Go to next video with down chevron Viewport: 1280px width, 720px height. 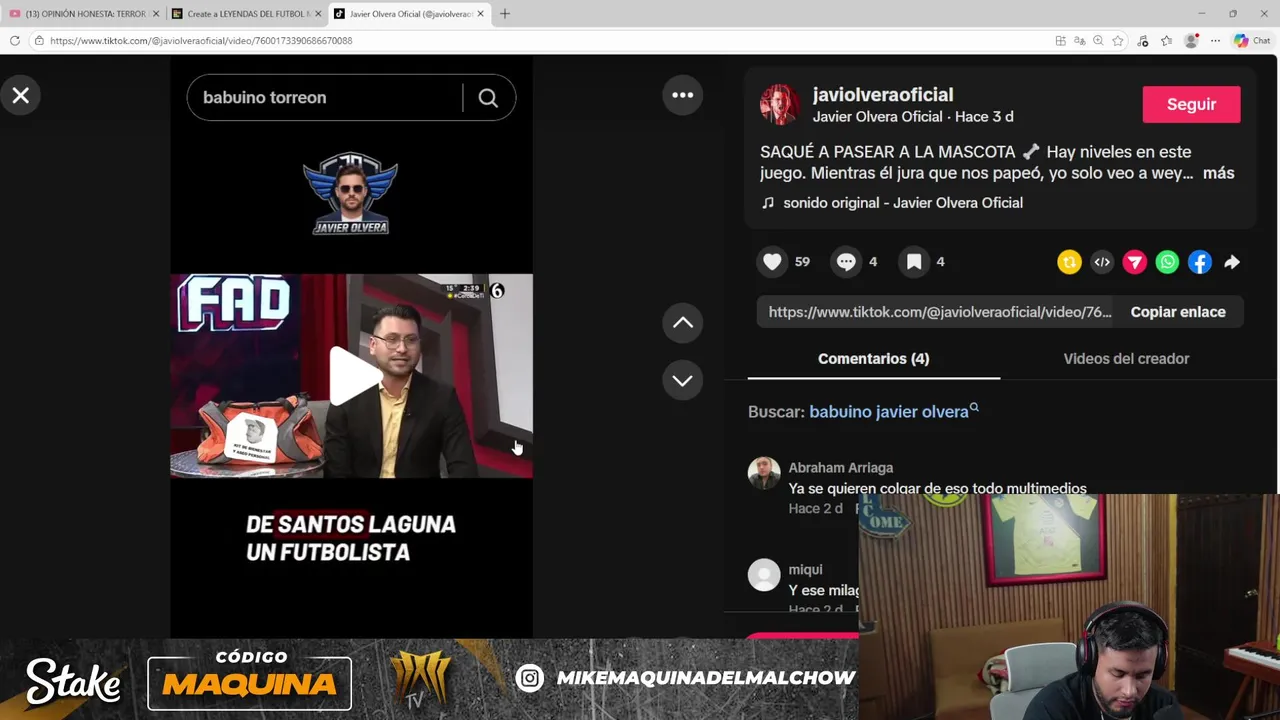pyautogui.click(x=683, y=380)
